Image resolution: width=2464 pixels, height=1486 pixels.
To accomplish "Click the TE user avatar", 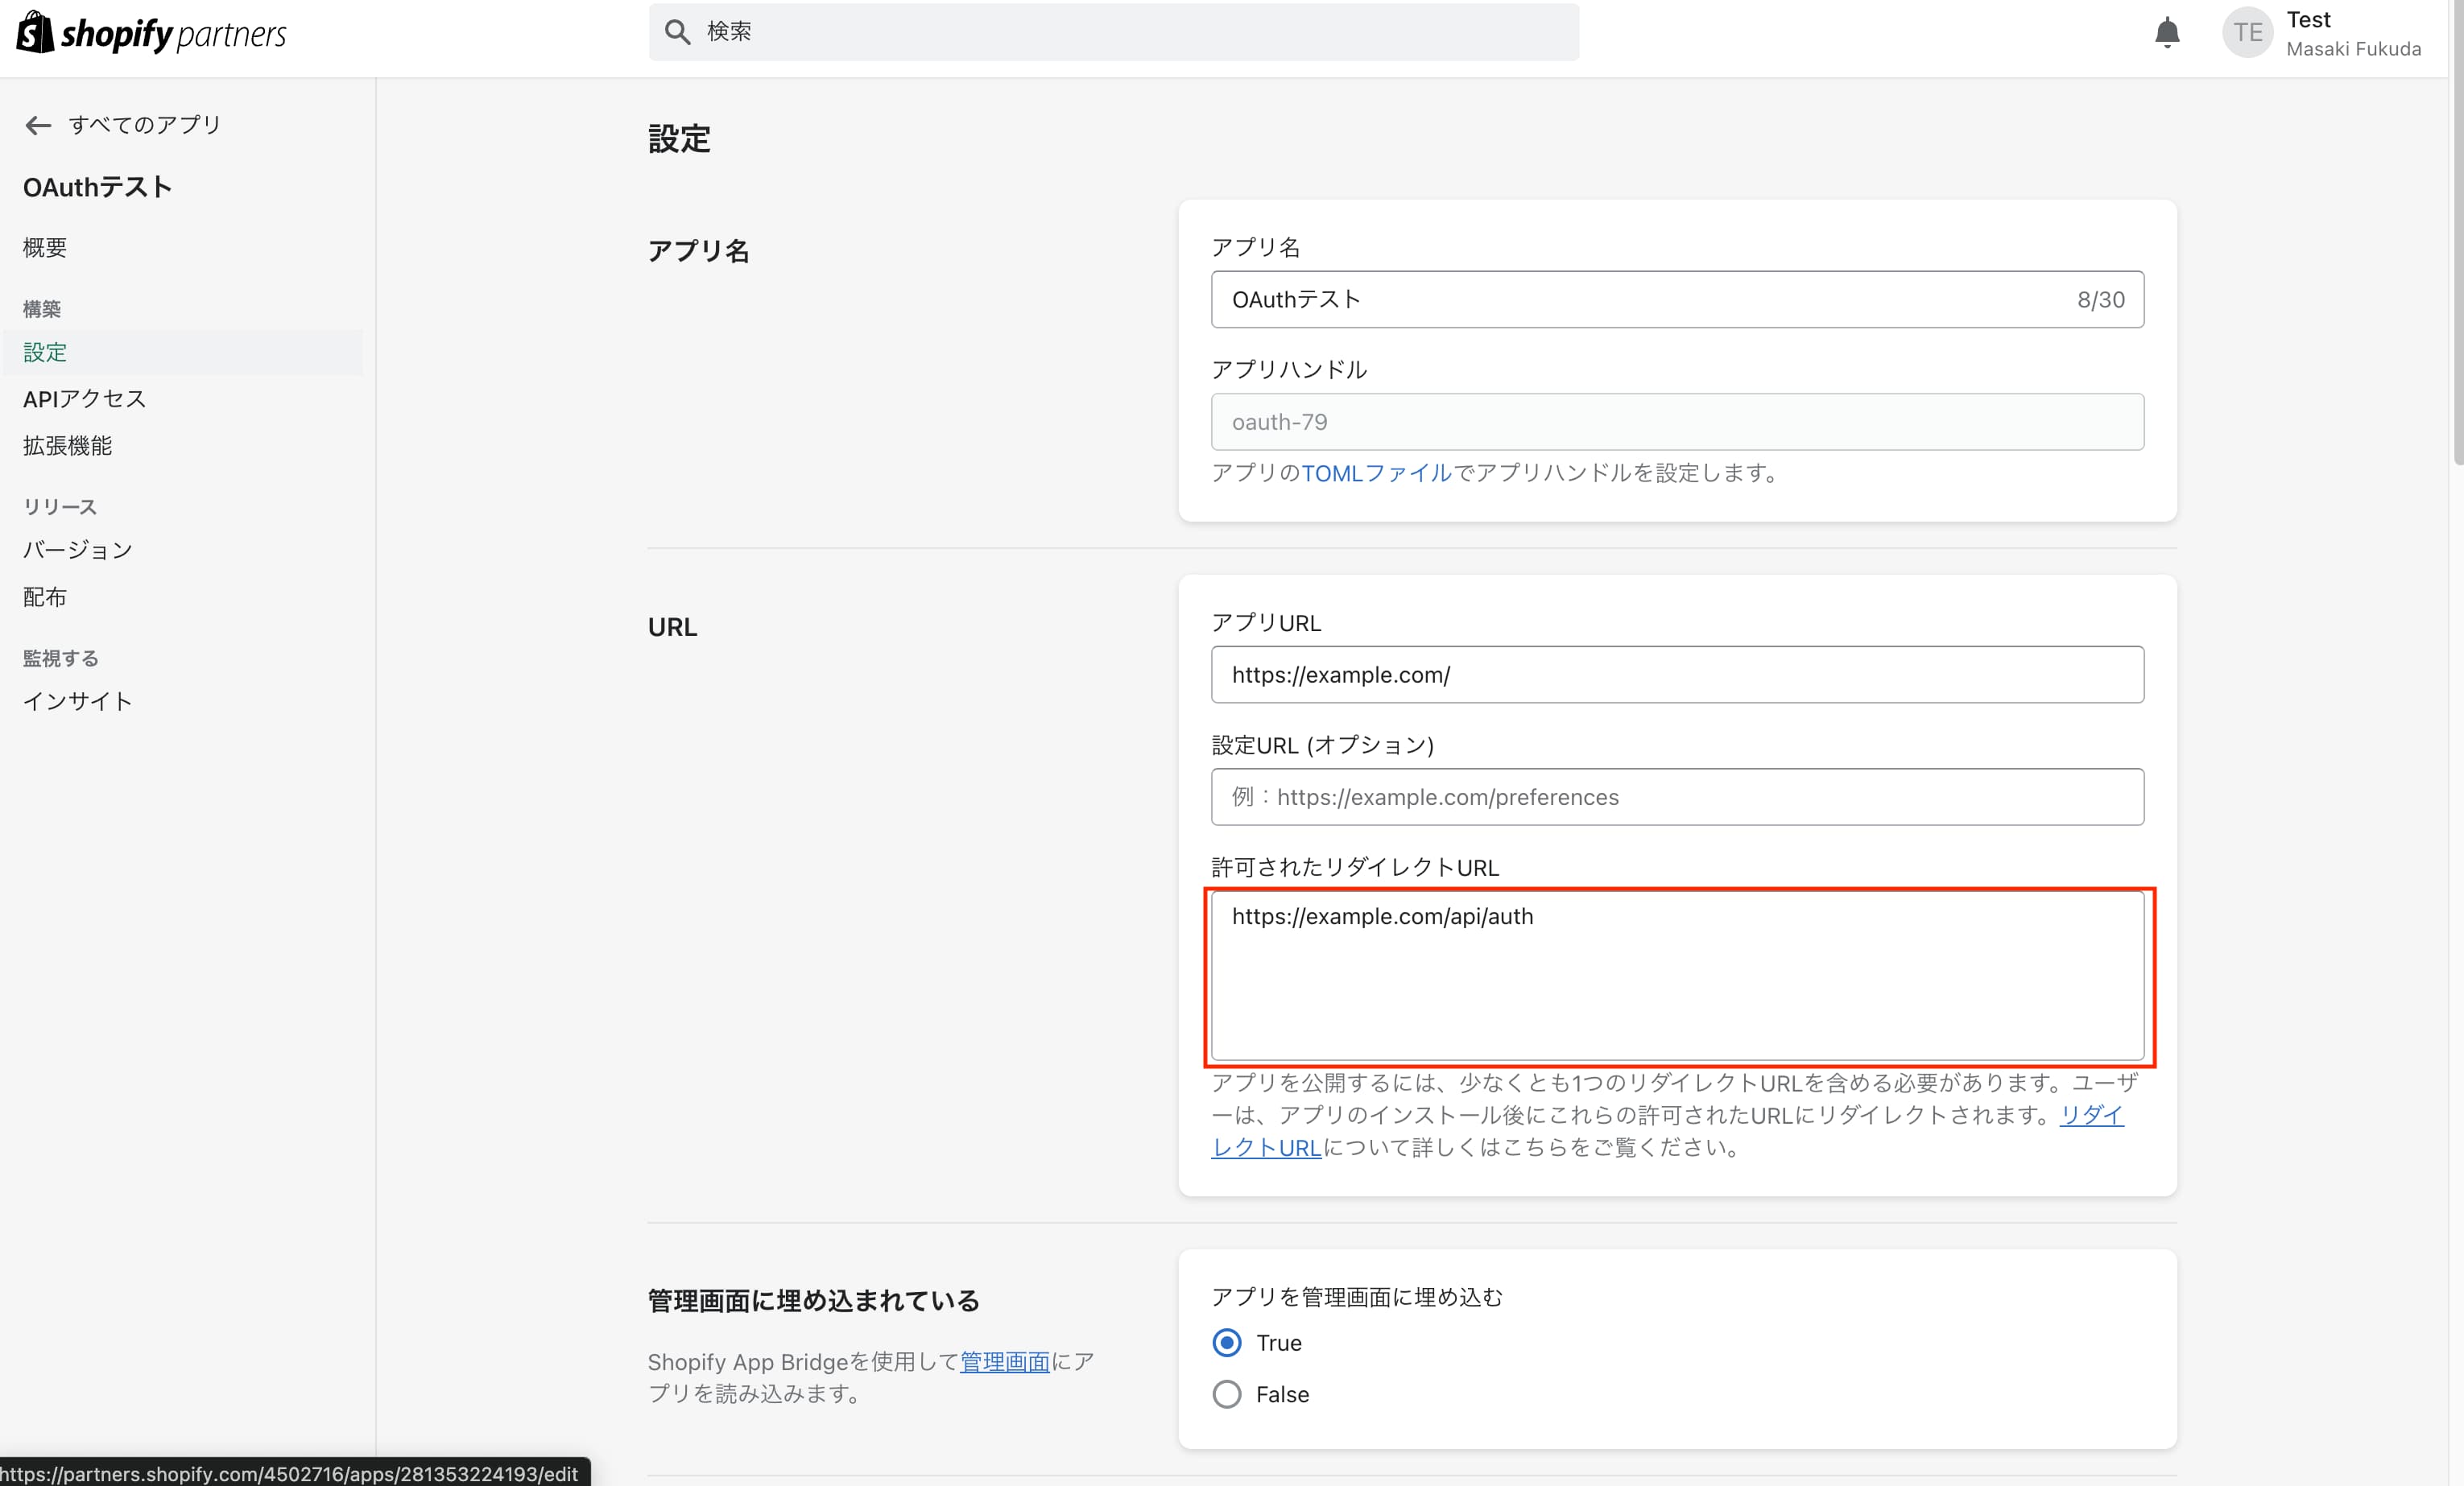I will point(2247,33).
